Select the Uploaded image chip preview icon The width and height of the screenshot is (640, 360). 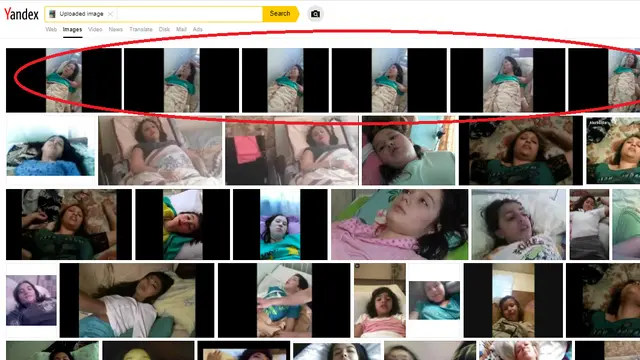coord(52,14)
